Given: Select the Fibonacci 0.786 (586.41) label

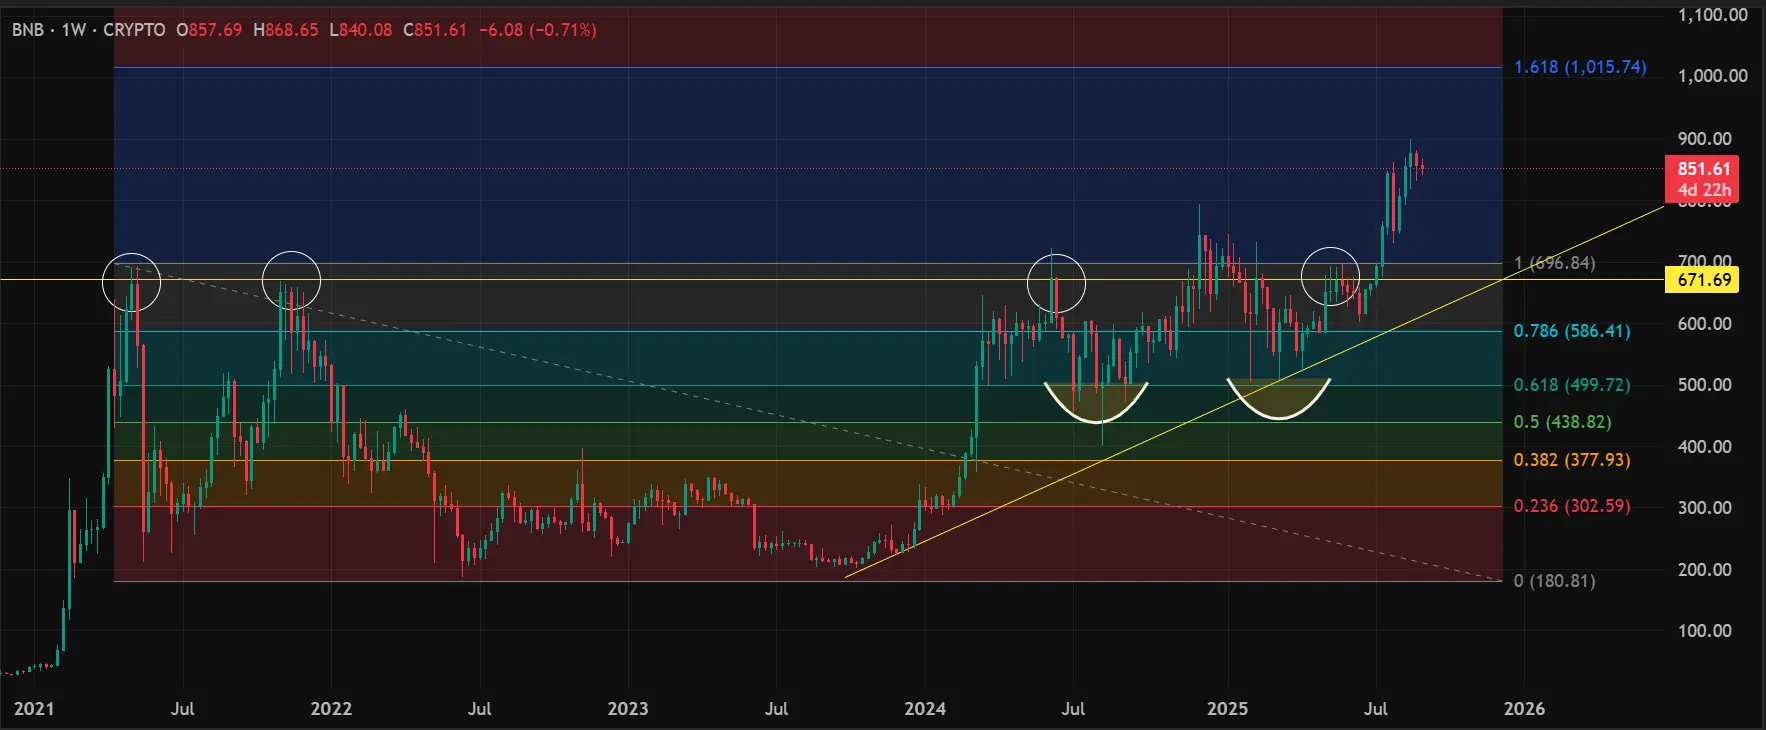Looking at the screenshot, I should point(1571,331).
